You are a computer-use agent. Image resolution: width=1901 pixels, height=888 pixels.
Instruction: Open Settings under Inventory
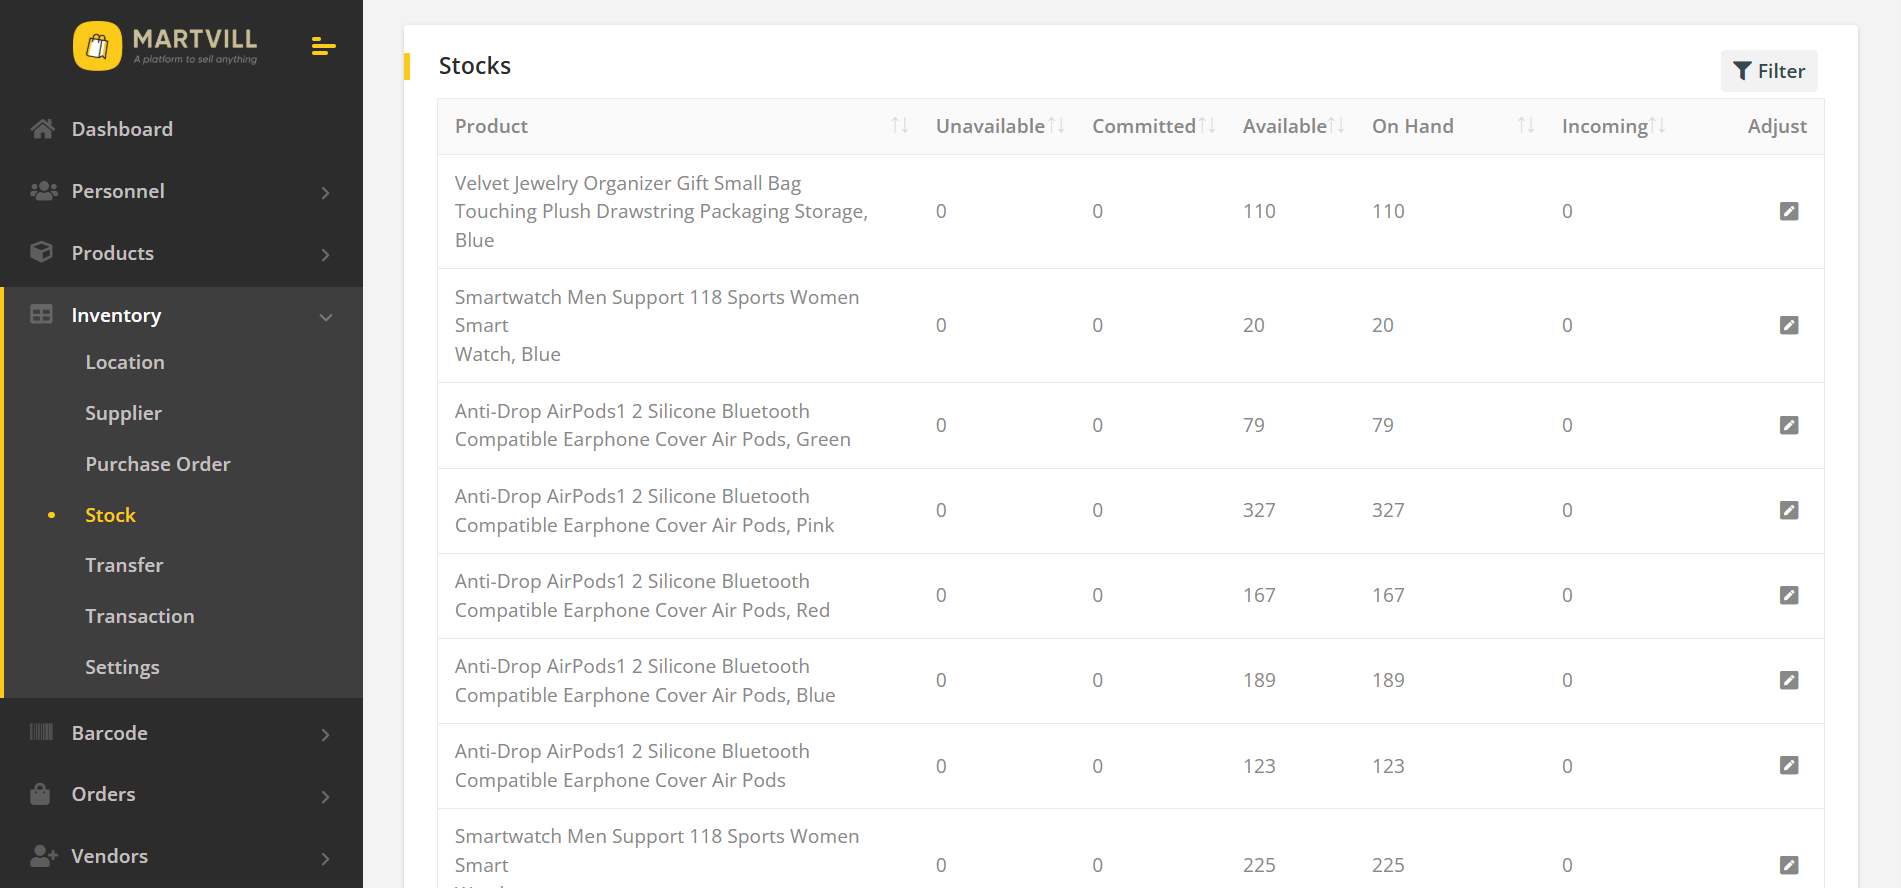[x=122, y=667]
